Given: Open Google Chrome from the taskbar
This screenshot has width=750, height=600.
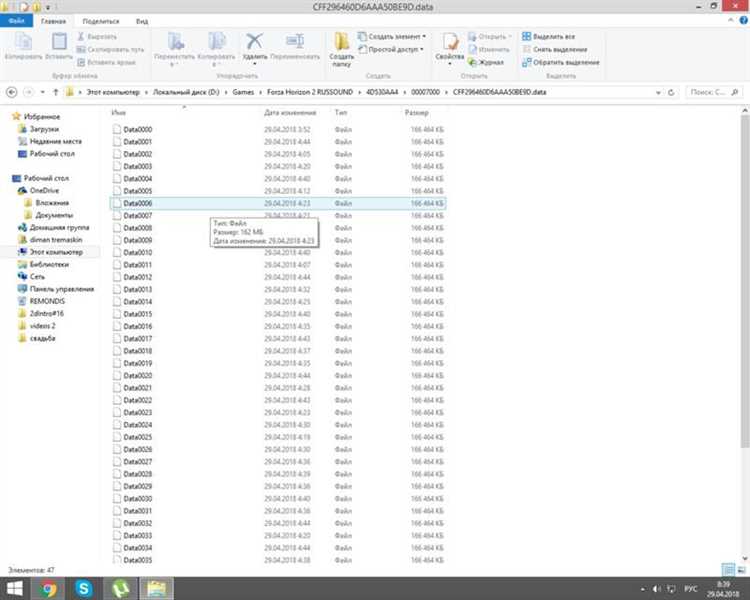Looking at the screenshot, I should point(48,589).
